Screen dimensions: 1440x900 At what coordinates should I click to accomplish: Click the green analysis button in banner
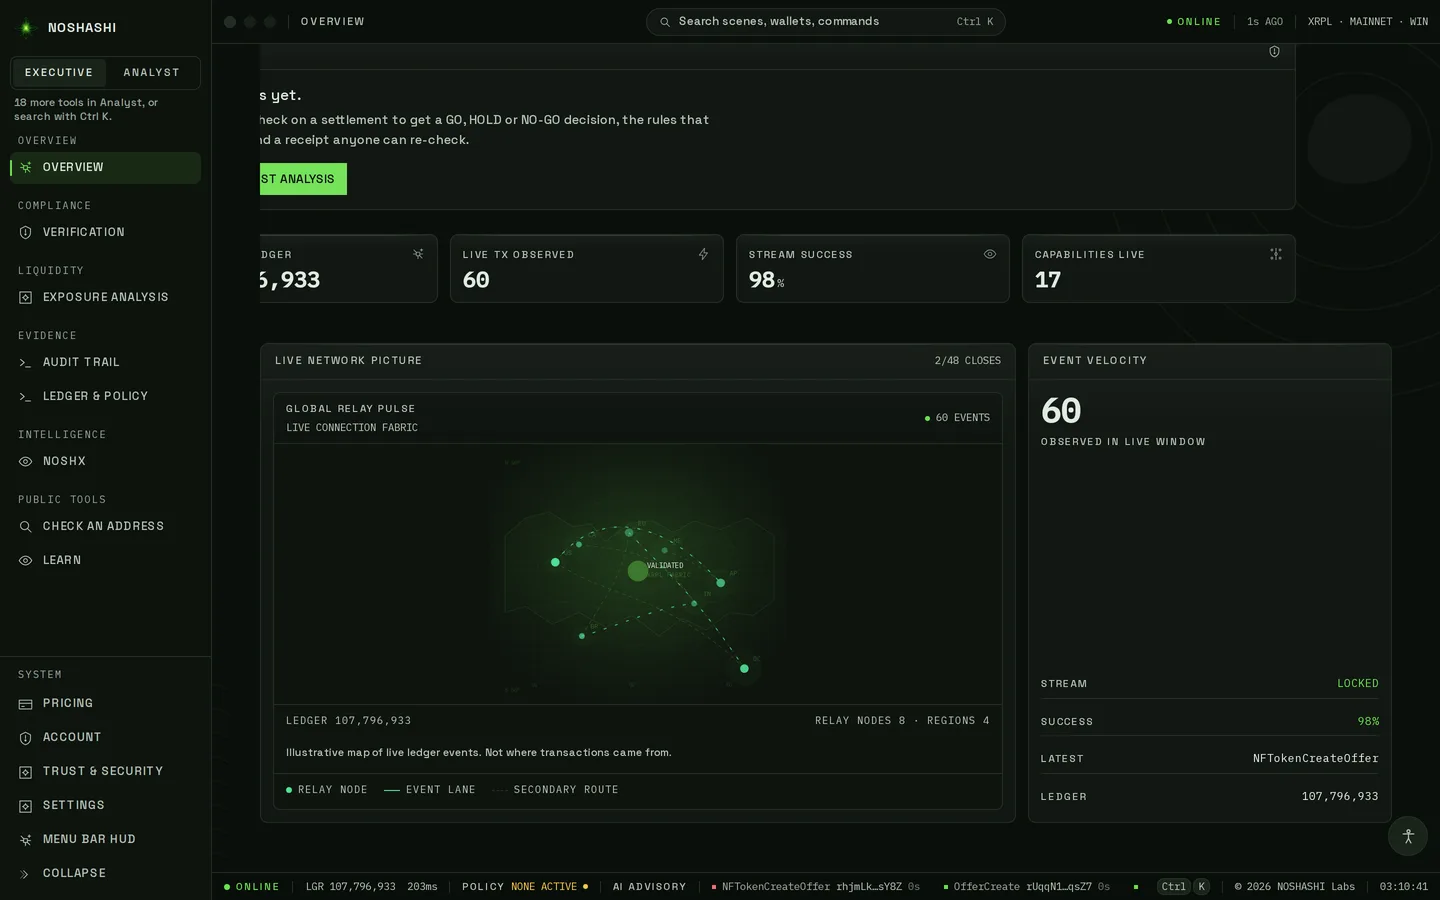[x=303, y=179]
